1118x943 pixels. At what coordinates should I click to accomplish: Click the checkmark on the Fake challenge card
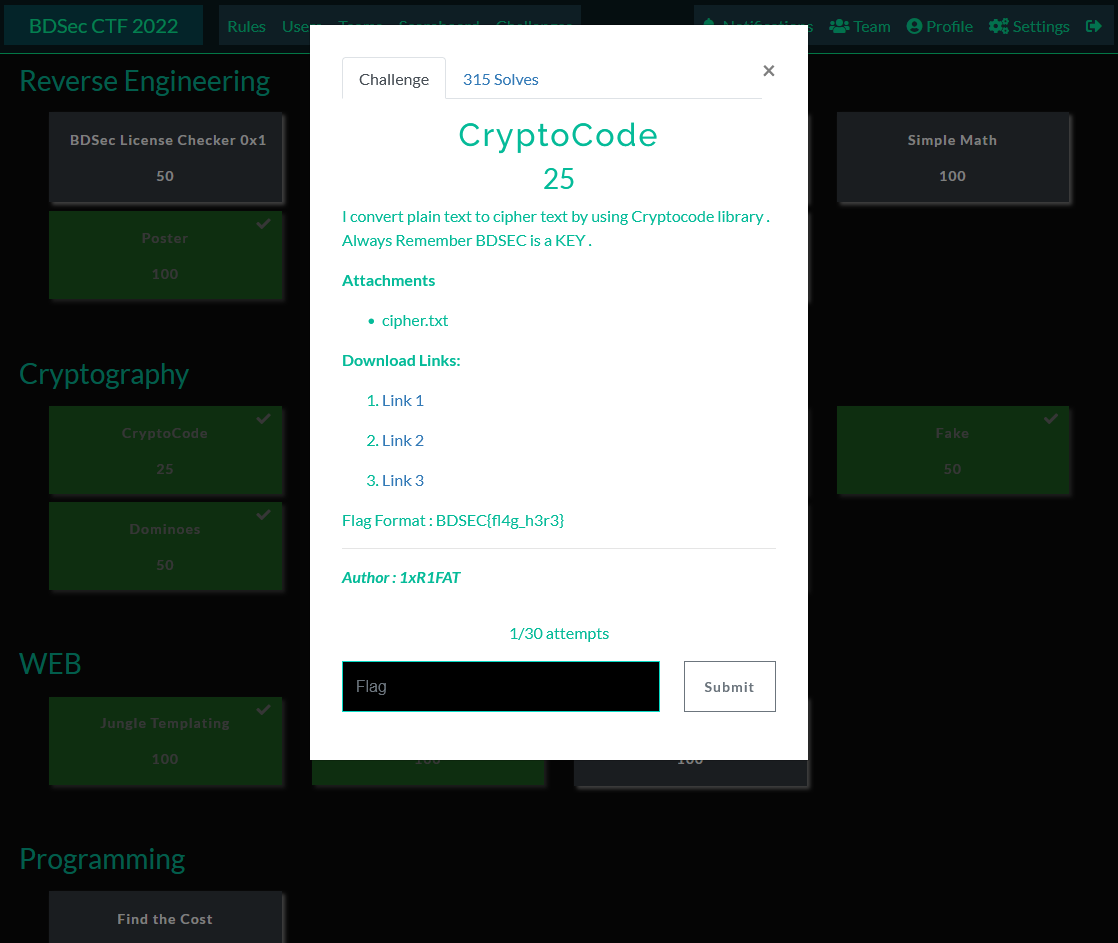tap(1051, 419)
